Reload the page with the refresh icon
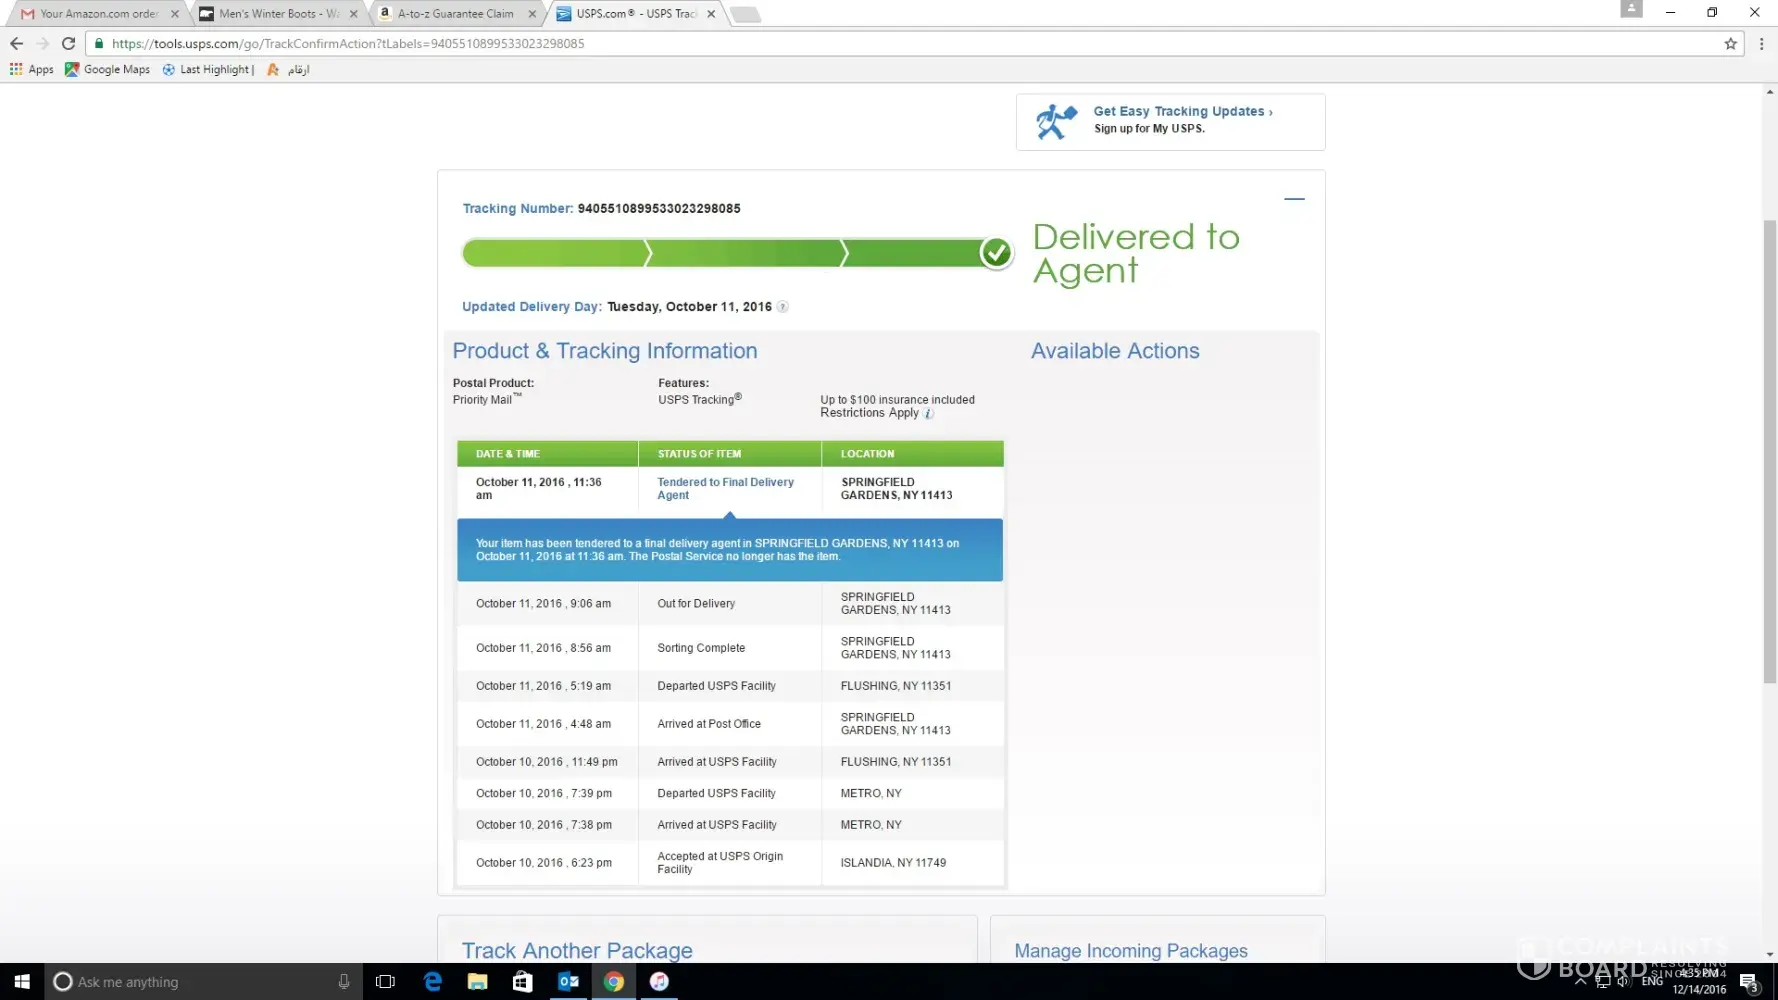Screen dimensions: 1778x1000 68,43
